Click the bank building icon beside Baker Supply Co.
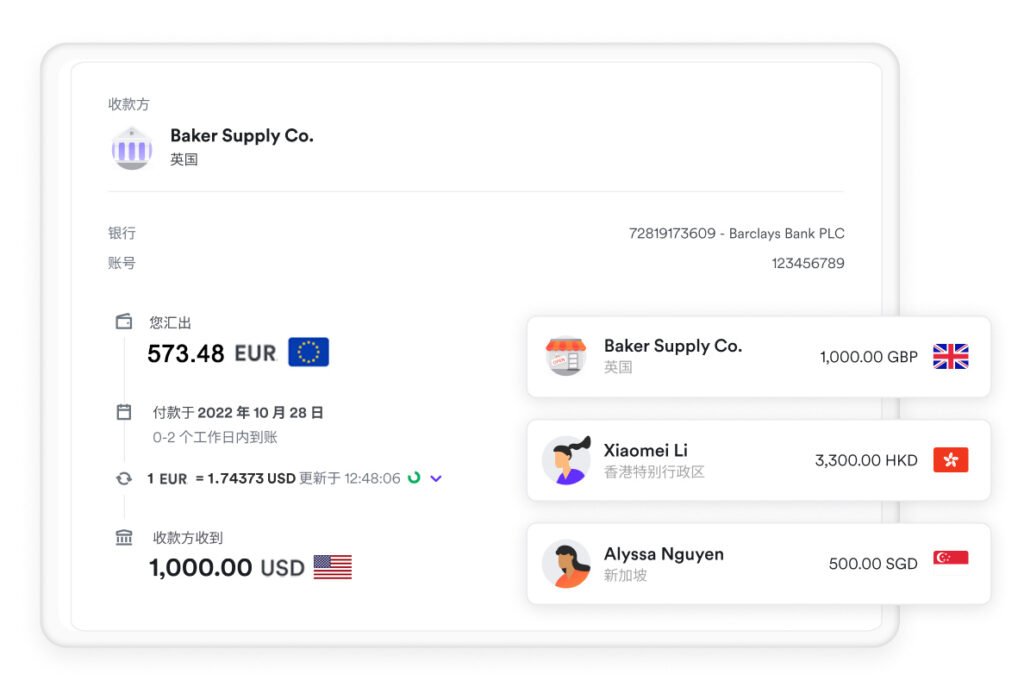Screen dimensions: 1024x693 click(x=132, y=149)
